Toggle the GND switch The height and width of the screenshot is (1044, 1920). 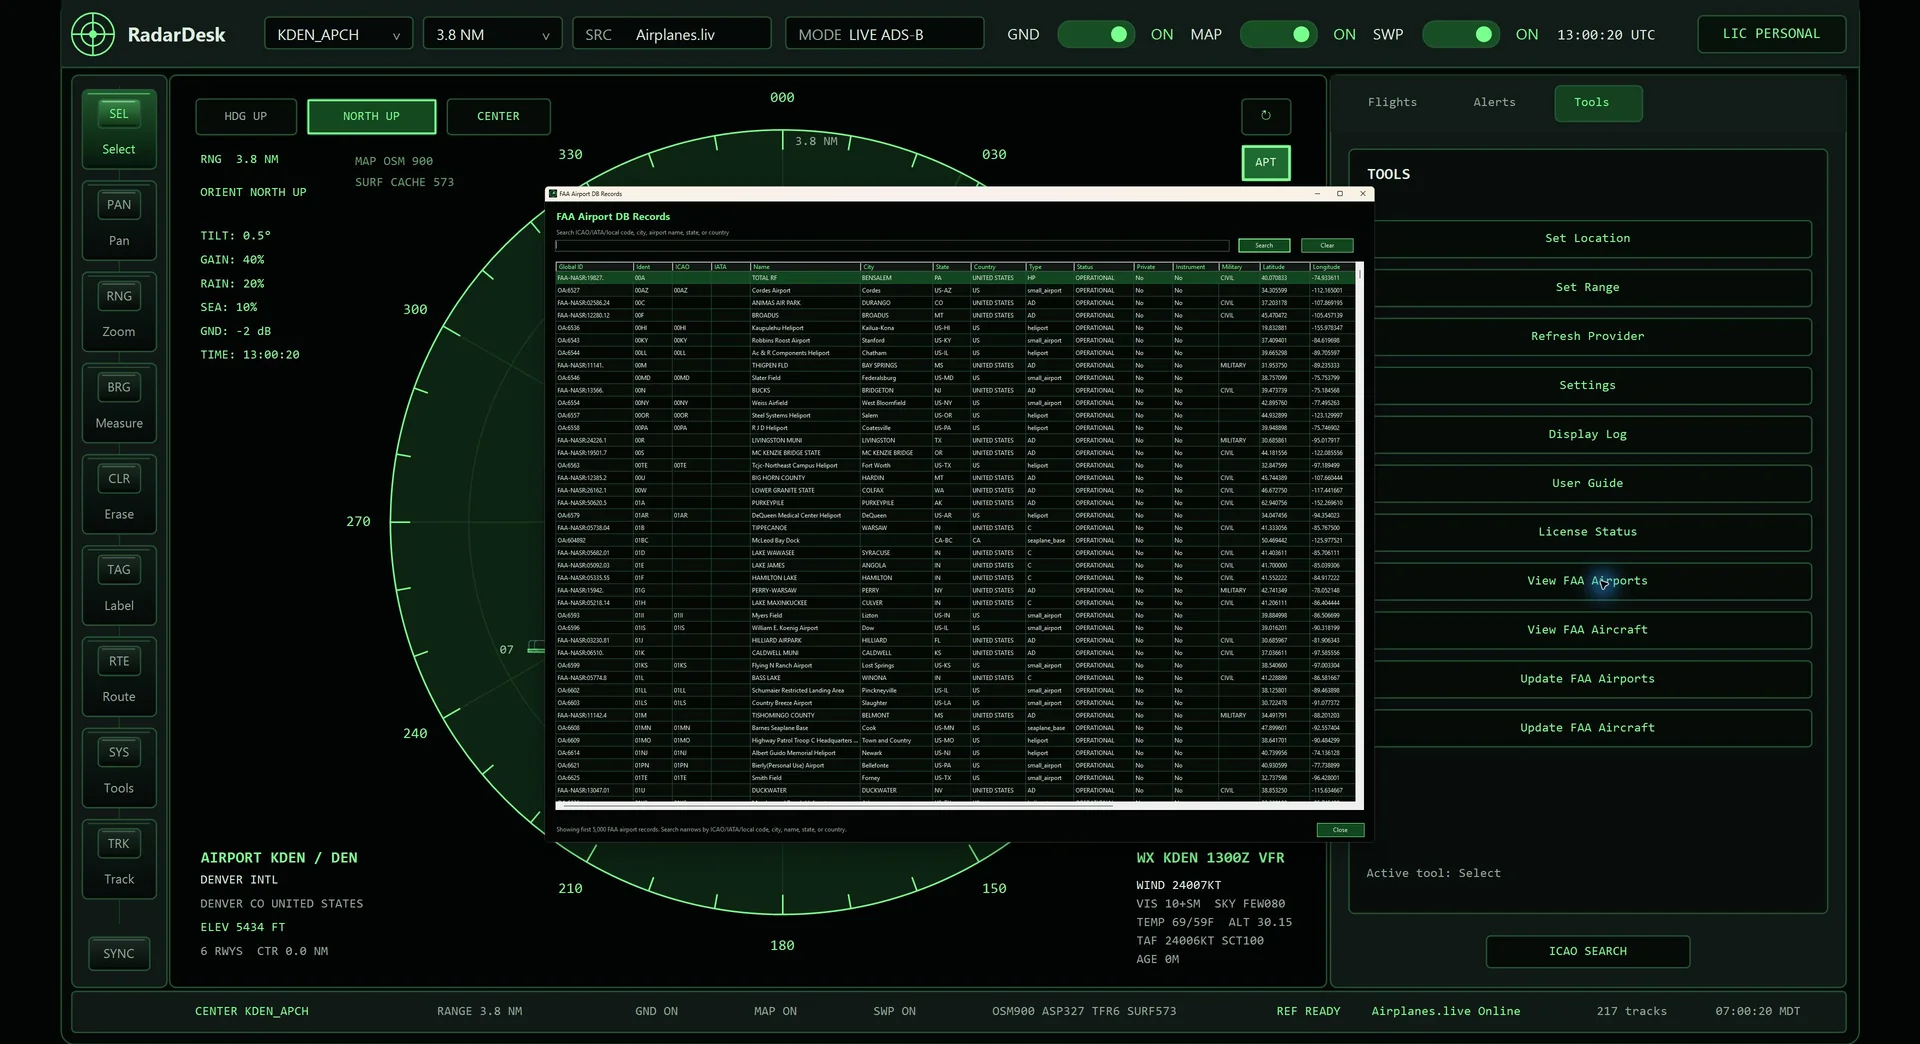(x=1096, y=34)
